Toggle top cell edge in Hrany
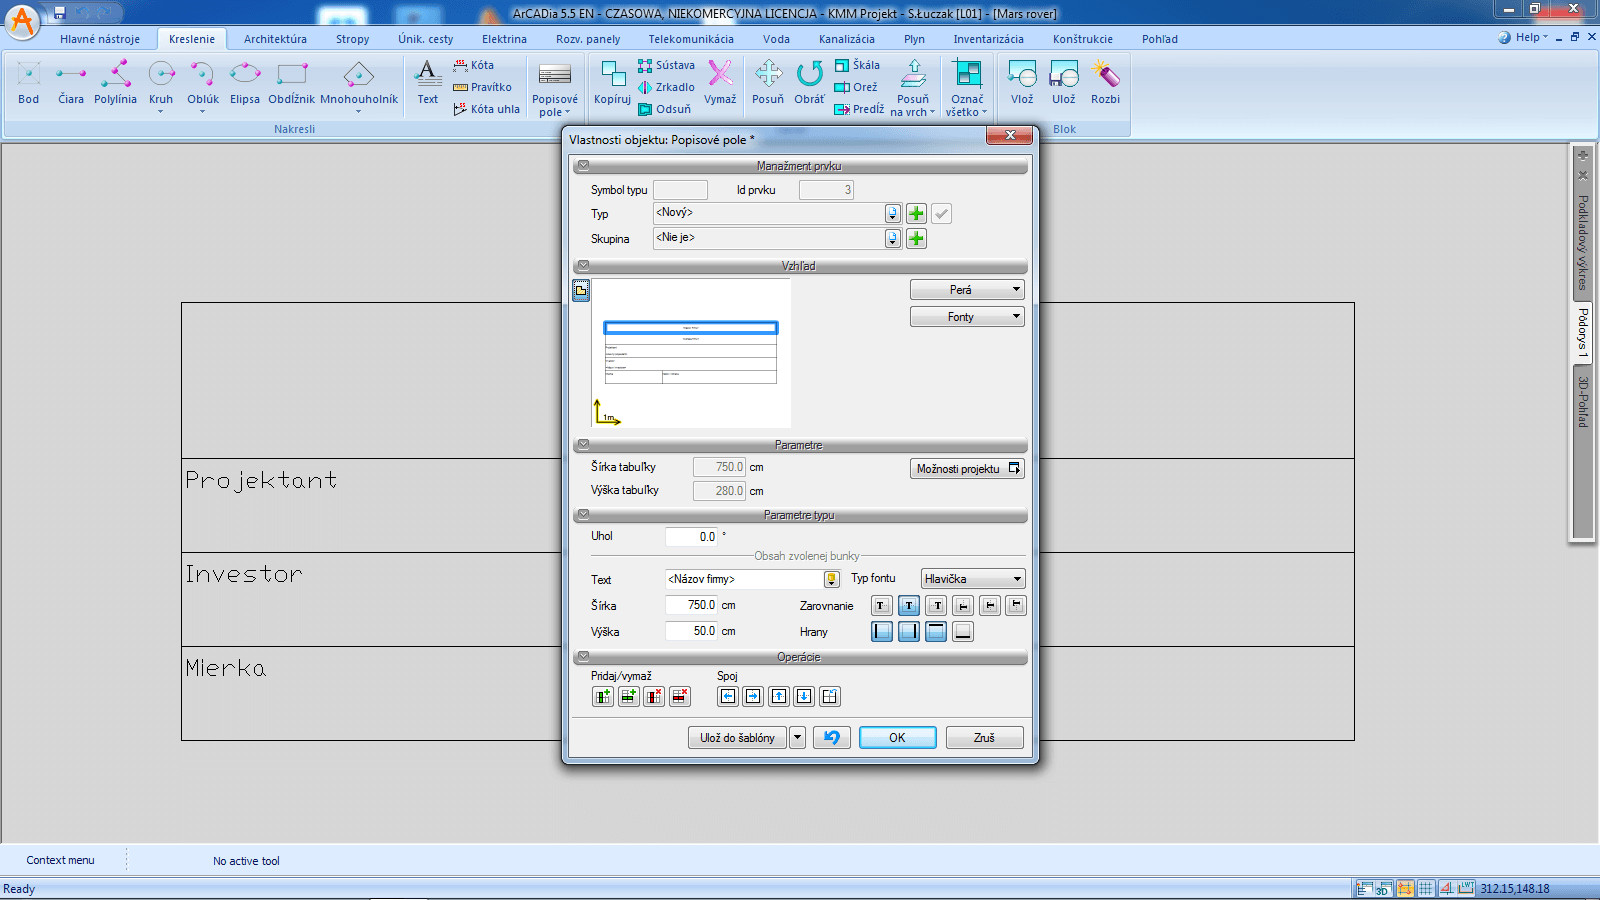This screenshot has width=1600, height=900. (x=936, y=631)
